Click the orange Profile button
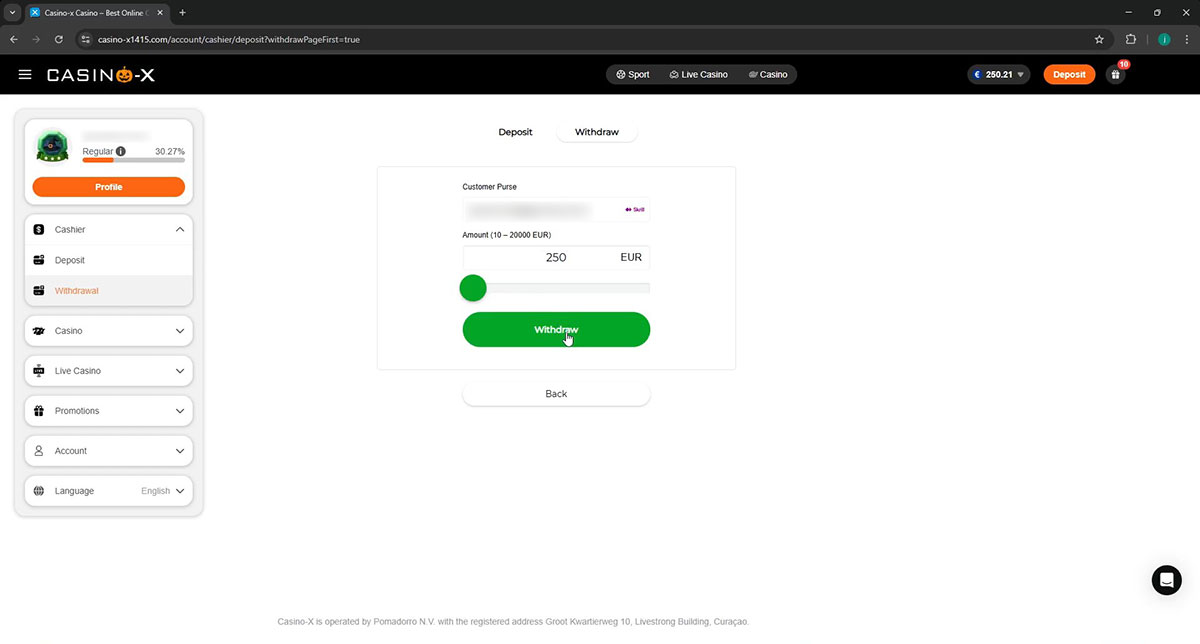This screenshot has width=1200, height=644. point(108,187)
